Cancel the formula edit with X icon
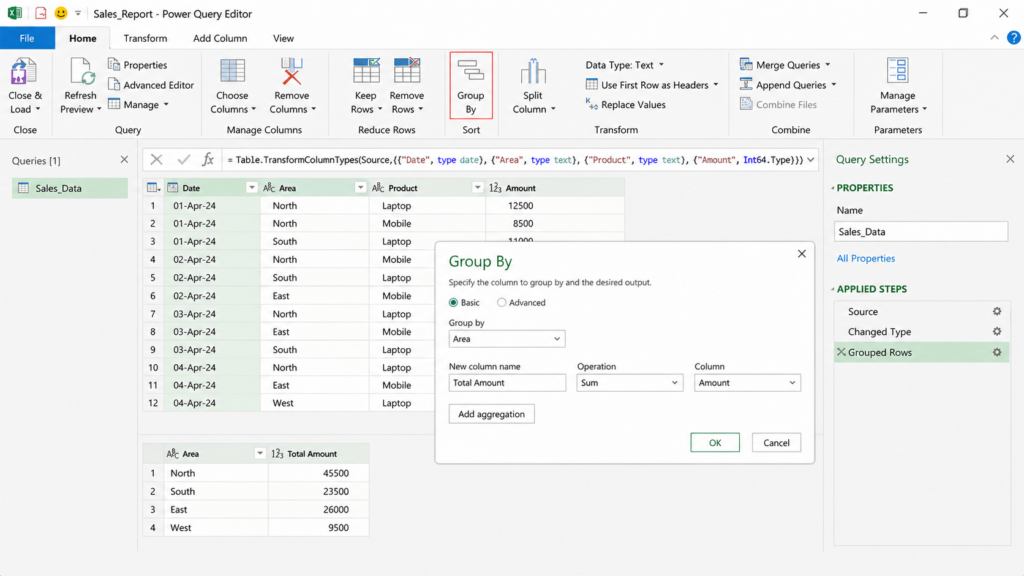 (156, 159)
